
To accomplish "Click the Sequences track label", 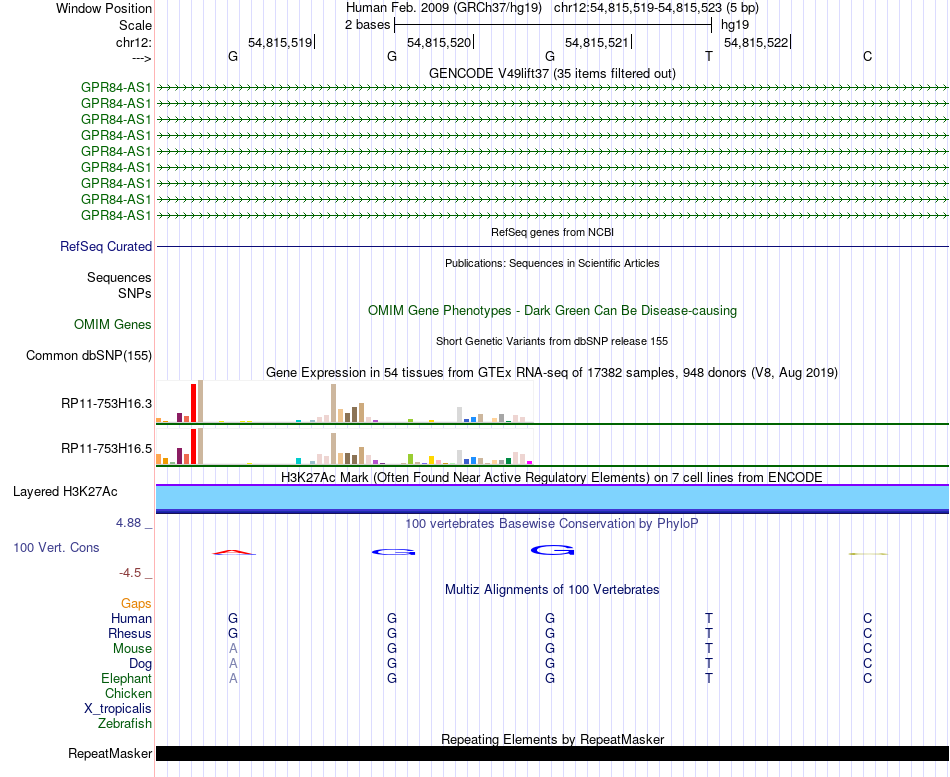I will tap(119, 278).
